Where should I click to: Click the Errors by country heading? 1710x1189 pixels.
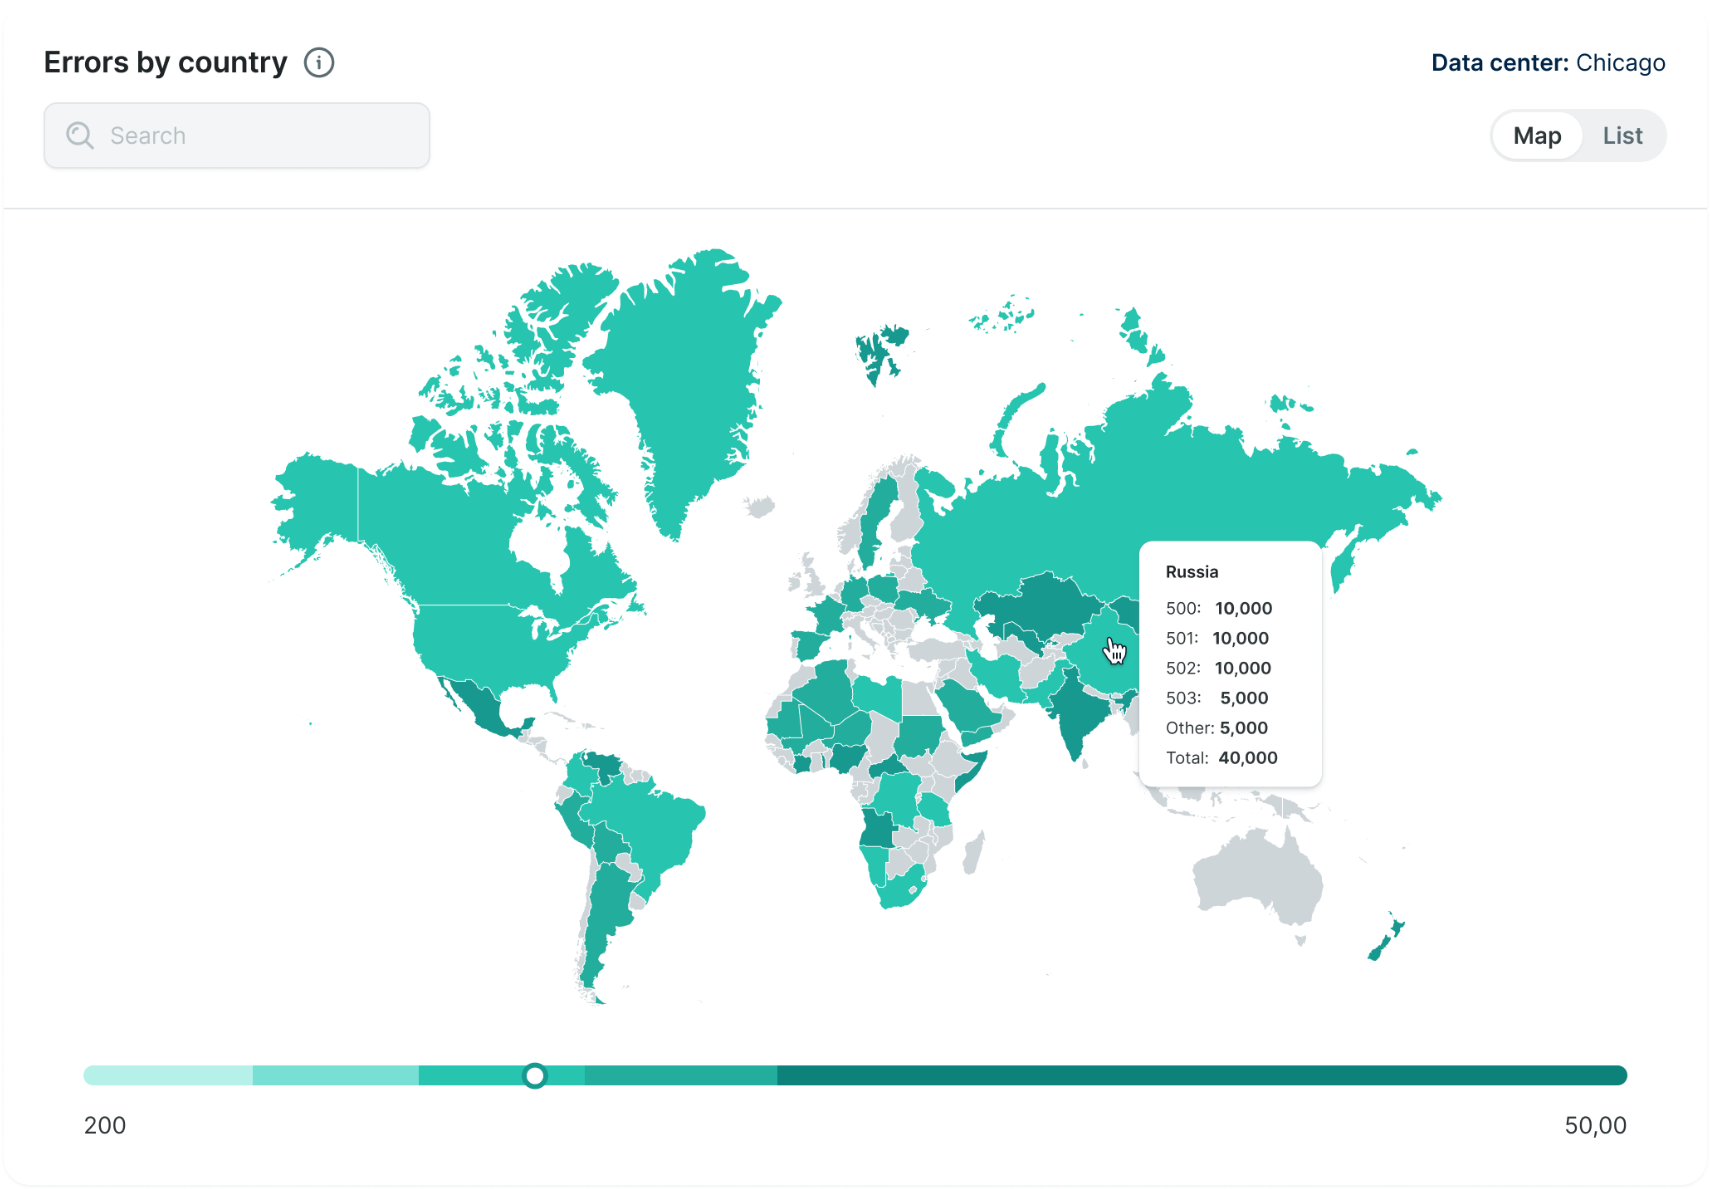[x=165, y=63]
